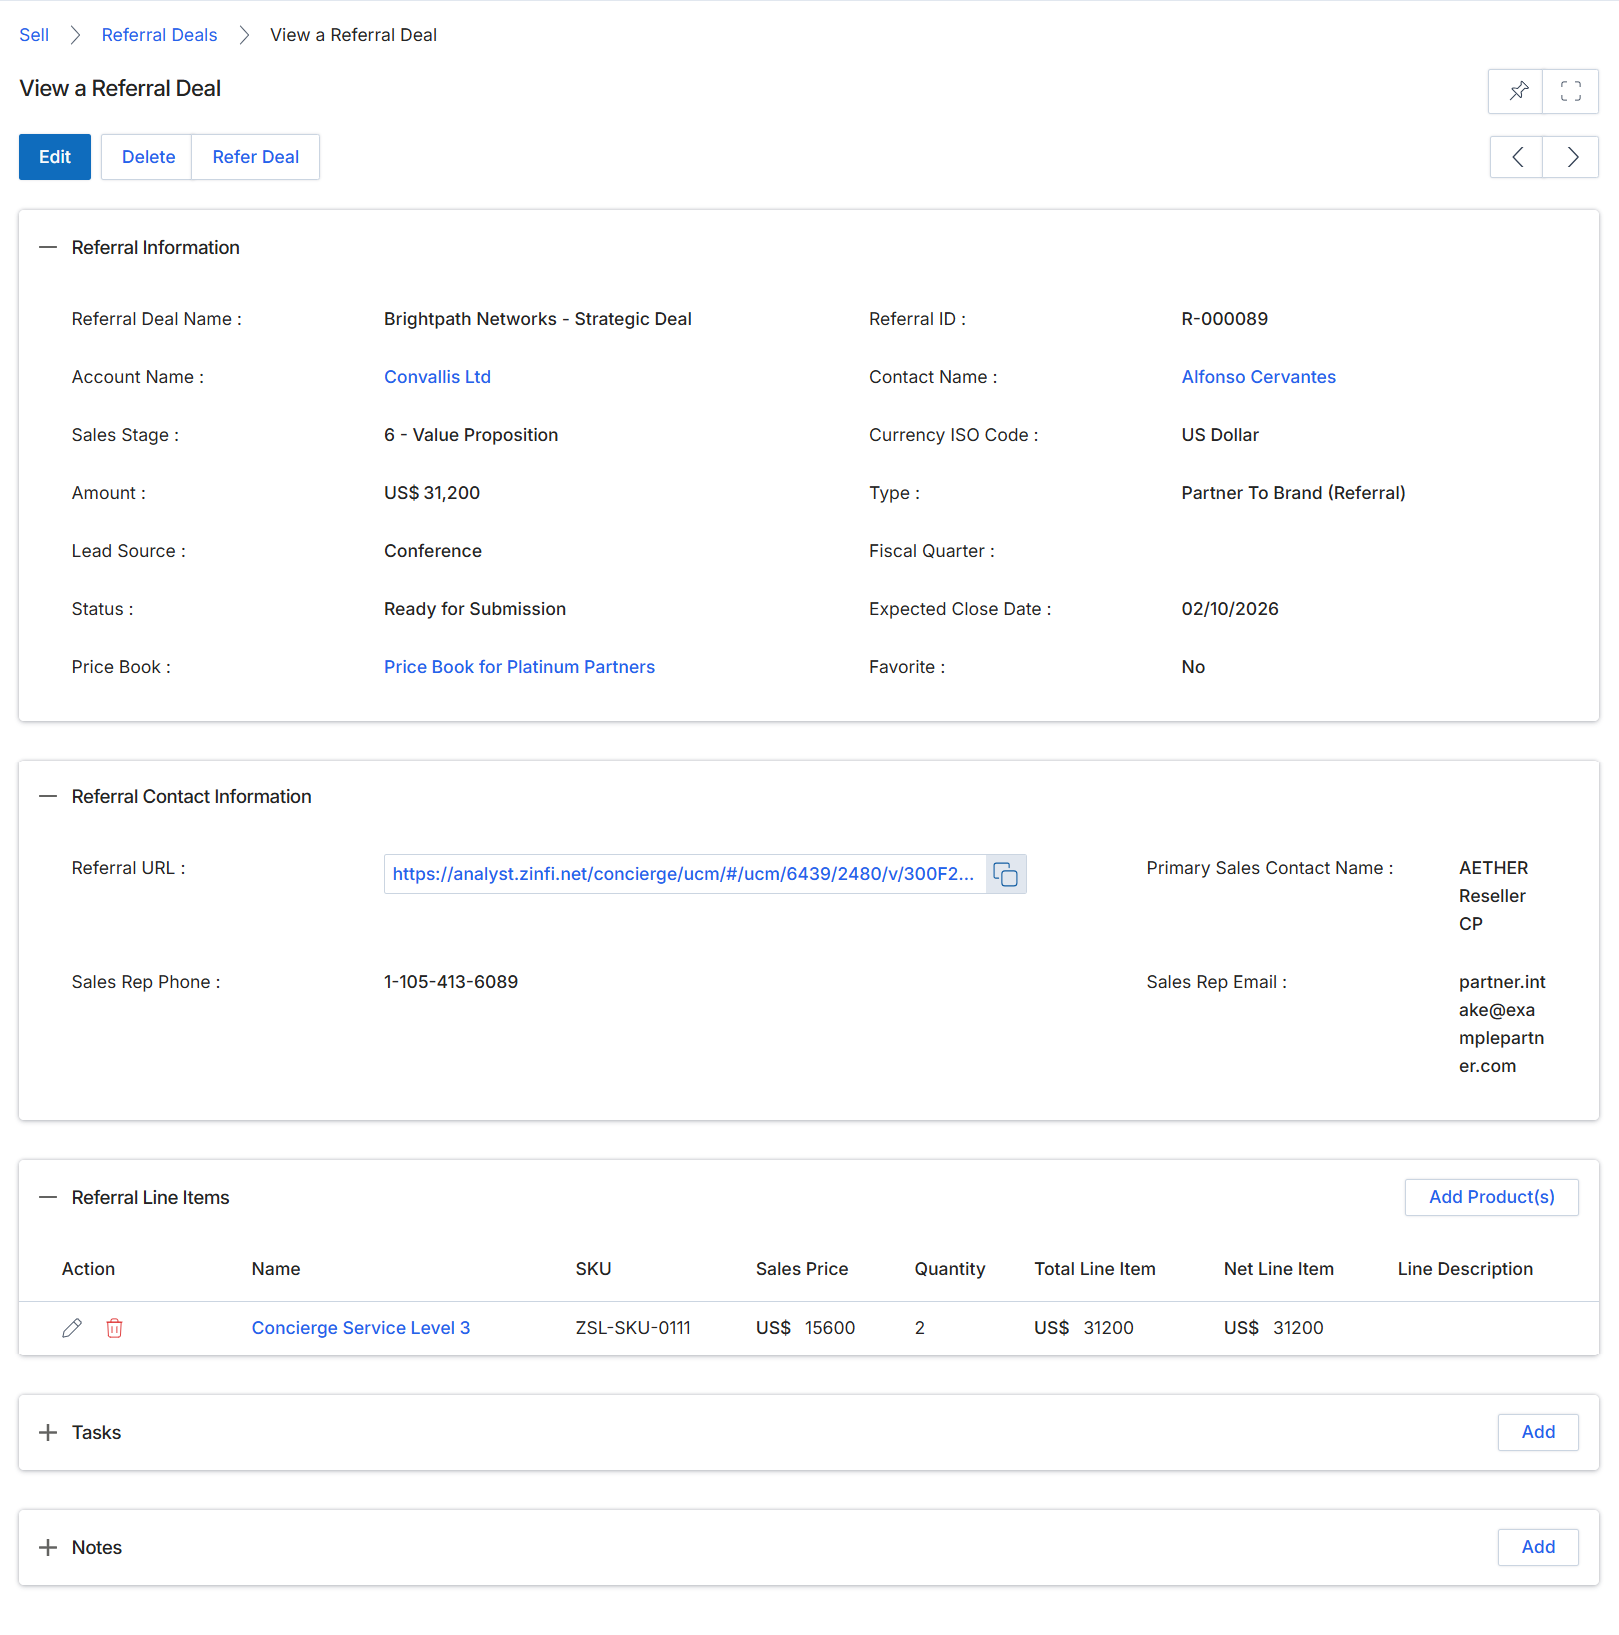
Task: Click the sales rep email address value
Action: click(x=1502, y=1024)
